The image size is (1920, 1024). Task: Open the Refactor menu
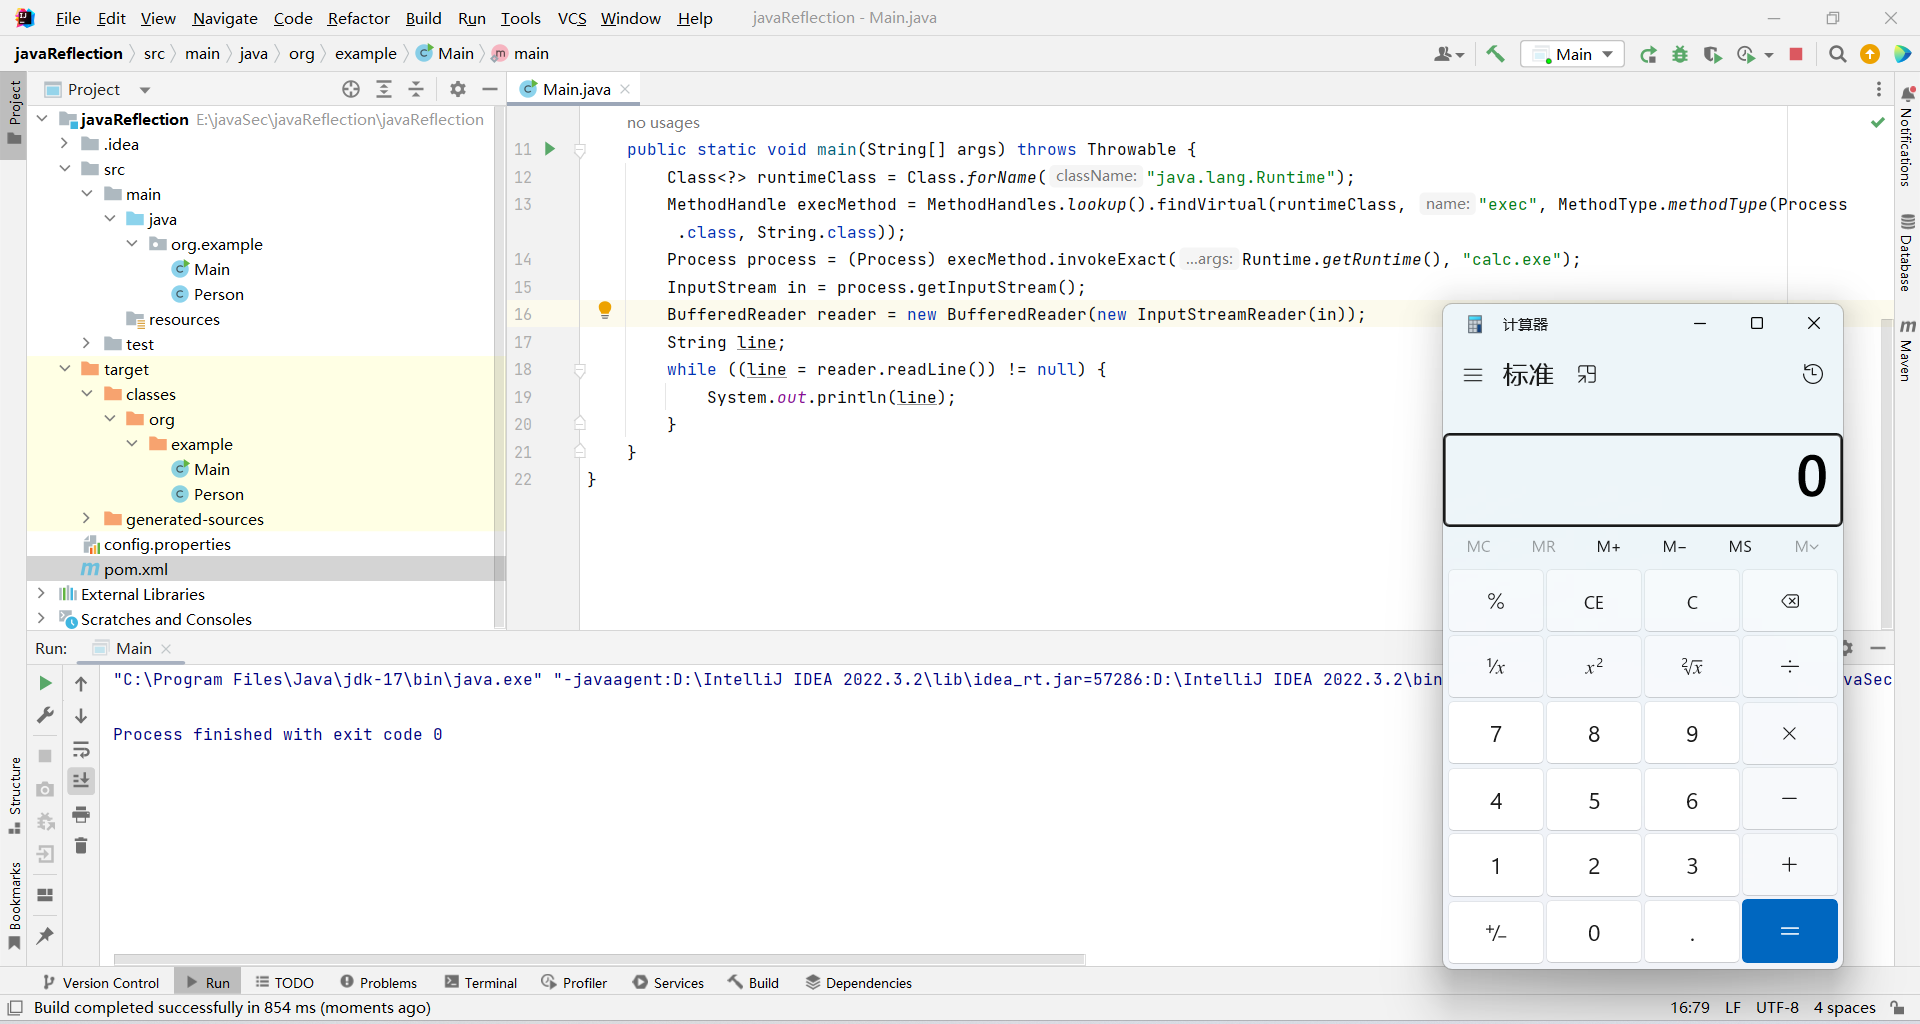358,18
